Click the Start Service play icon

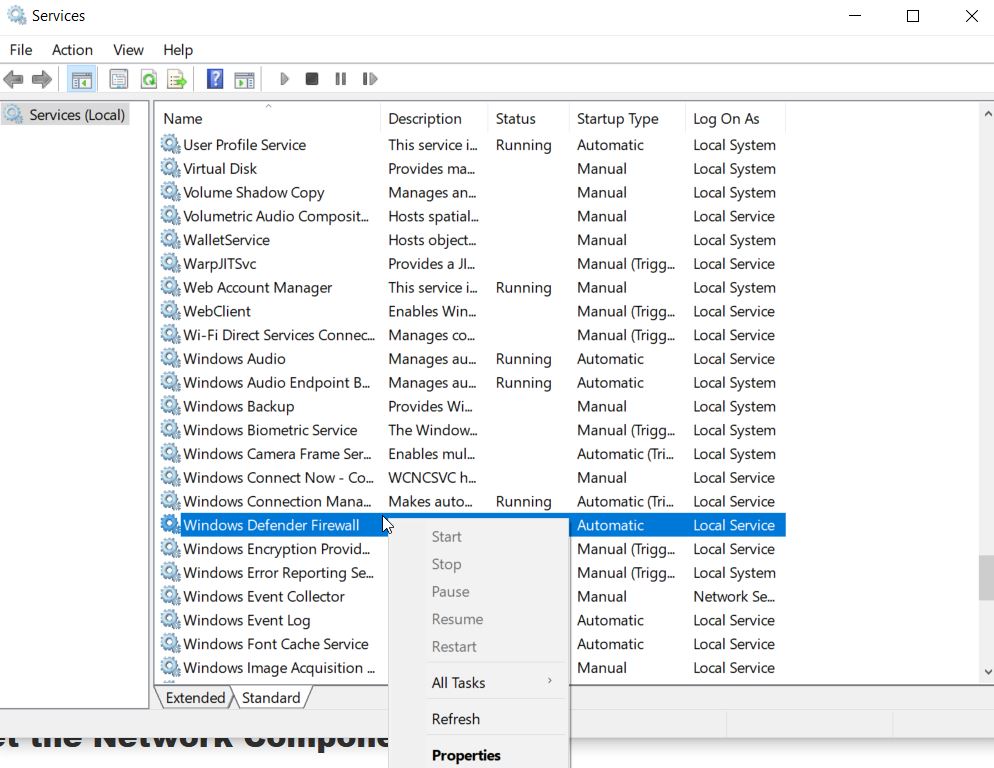tap(284, 79)
